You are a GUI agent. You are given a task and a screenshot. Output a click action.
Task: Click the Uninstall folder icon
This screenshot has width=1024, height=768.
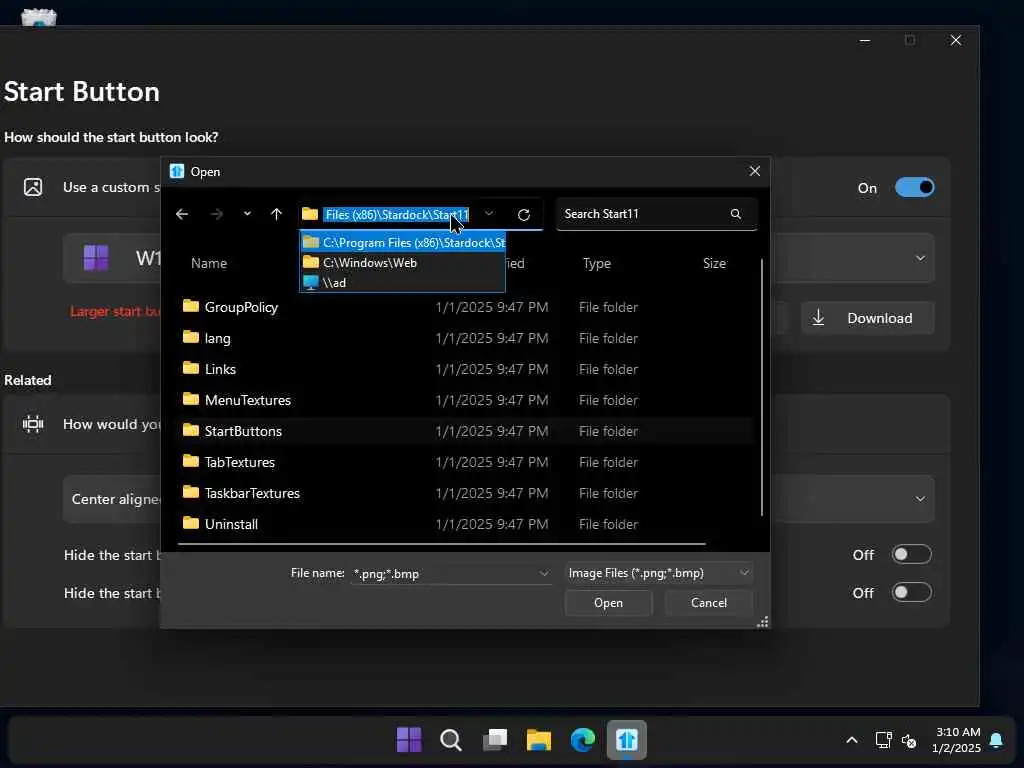pos(191,523)
